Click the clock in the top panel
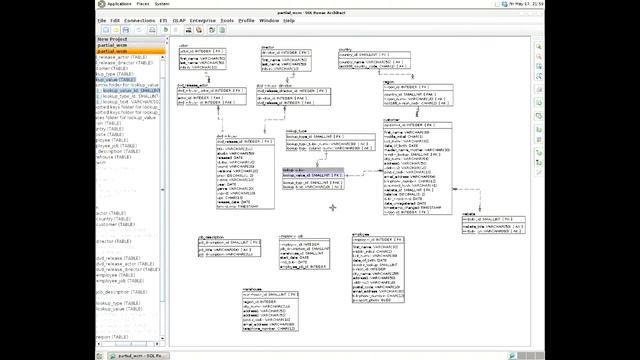 [527, 4]
